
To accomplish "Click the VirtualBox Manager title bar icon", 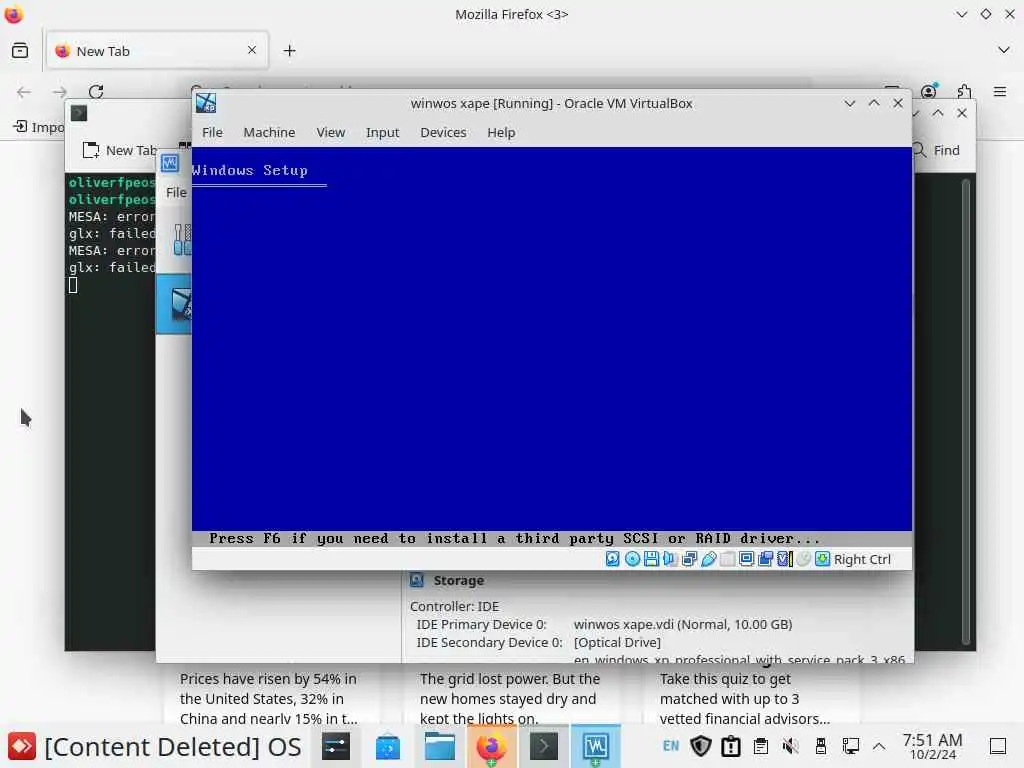I will [170, 163].
